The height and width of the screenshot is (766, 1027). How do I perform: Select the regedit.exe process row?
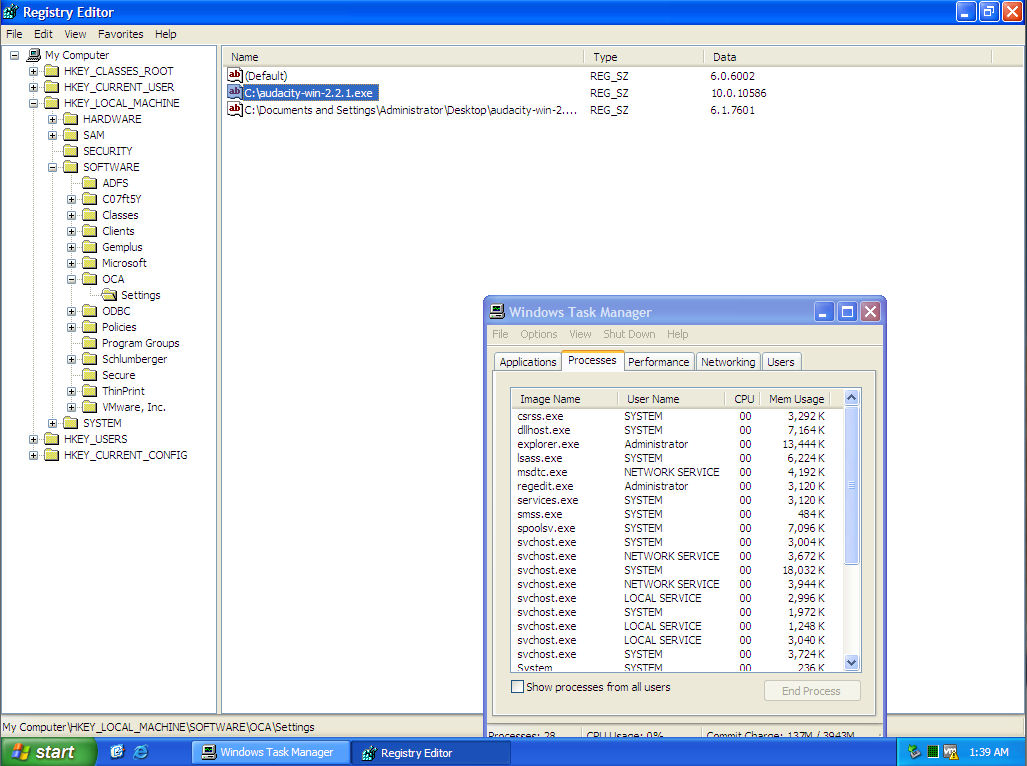click(x=678, y=486)
